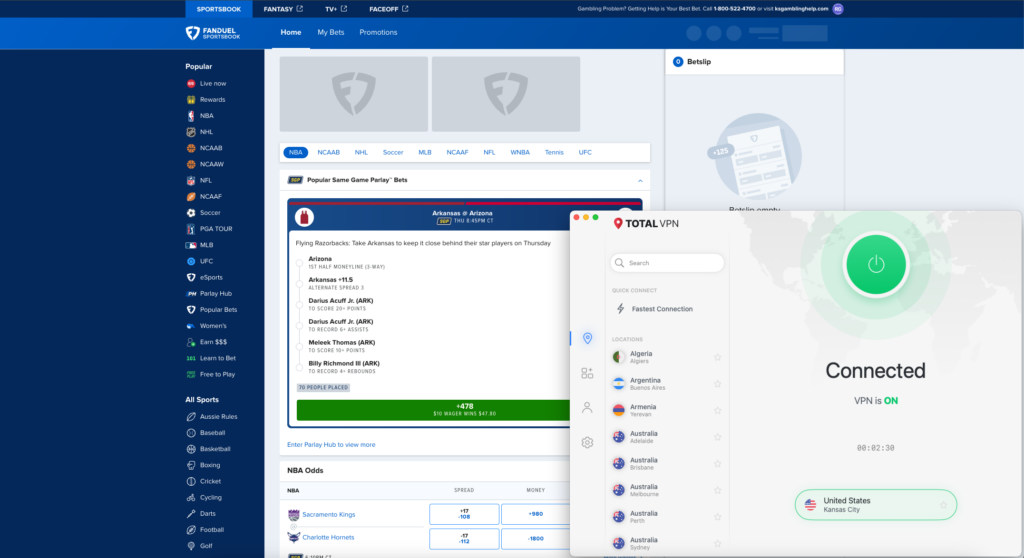The width and height of the screenshot is (1024, 558).
Task: Favorite the Australia Perth location star
Action: pyautogui.click(x=717, y=517)
